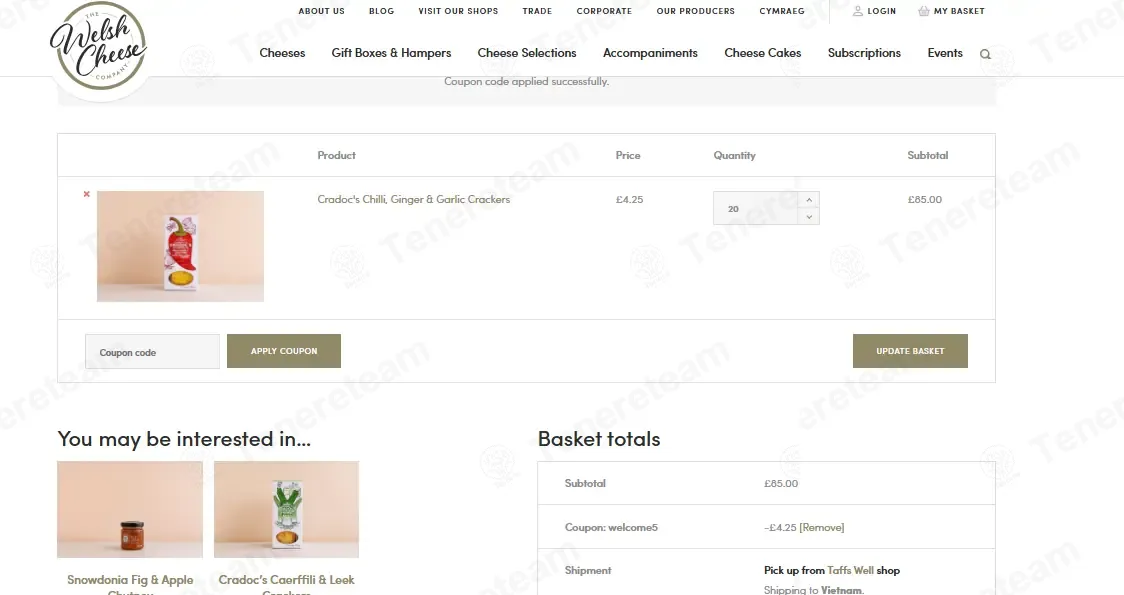Screen dimensions: 1124x595
Task: Click the user icon beside Login
Action: point(857,11)
